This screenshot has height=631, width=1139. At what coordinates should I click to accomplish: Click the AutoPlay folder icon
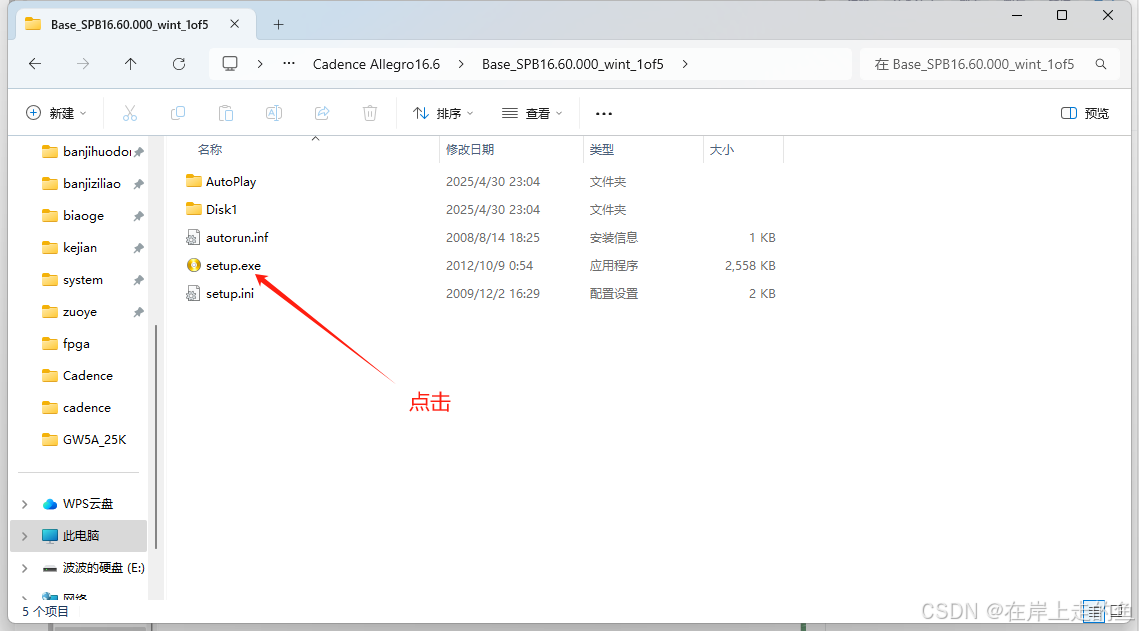(x=193, y=182)
